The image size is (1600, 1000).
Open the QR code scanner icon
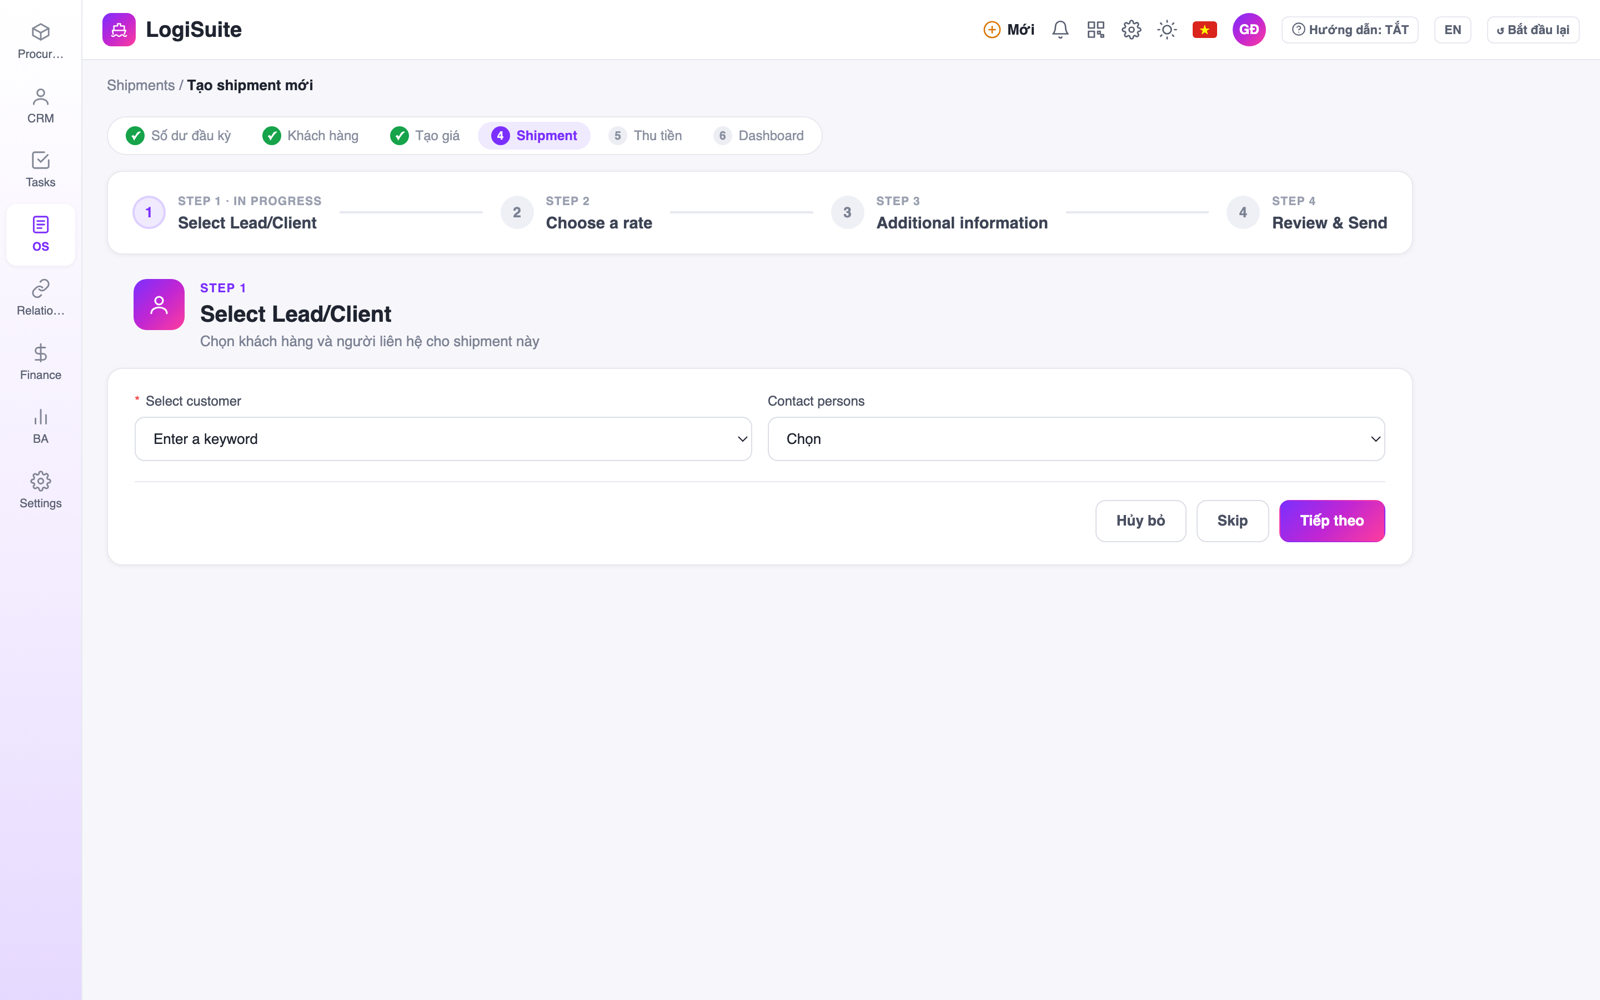[1096, 30]
